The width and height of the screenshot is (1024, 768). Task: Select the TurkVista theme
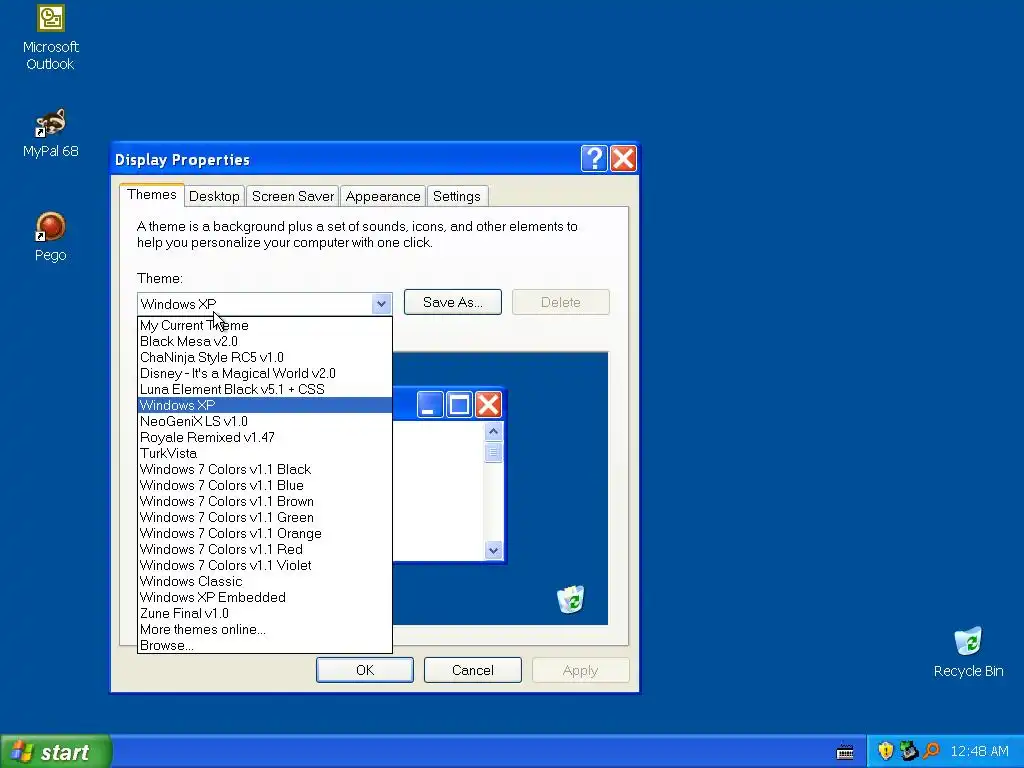264,453
